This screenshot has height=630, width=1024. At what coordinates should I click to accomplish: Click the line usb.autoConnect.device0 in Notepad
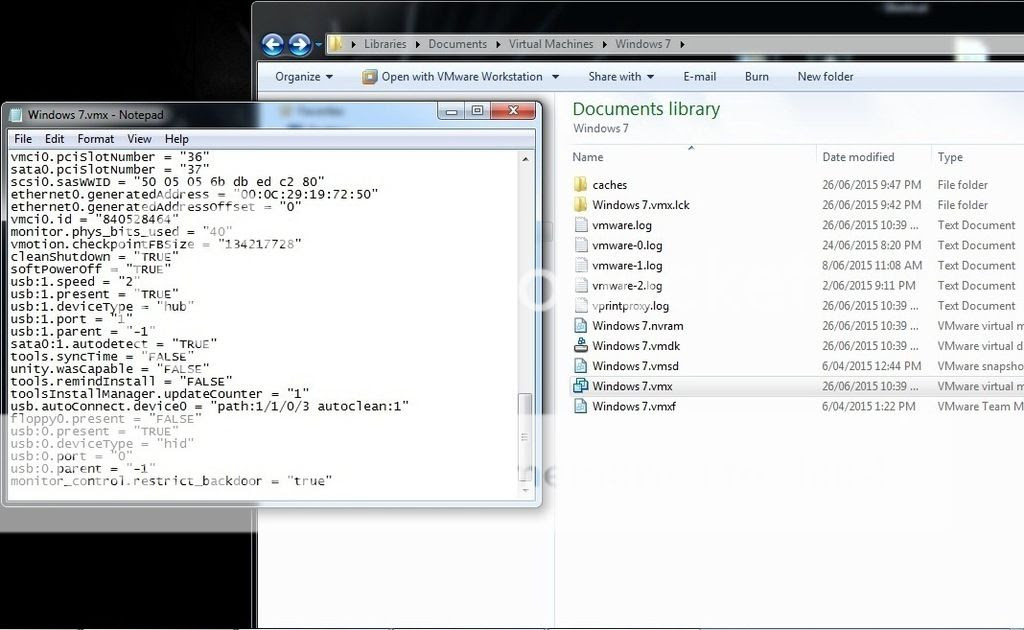point(210,406)
